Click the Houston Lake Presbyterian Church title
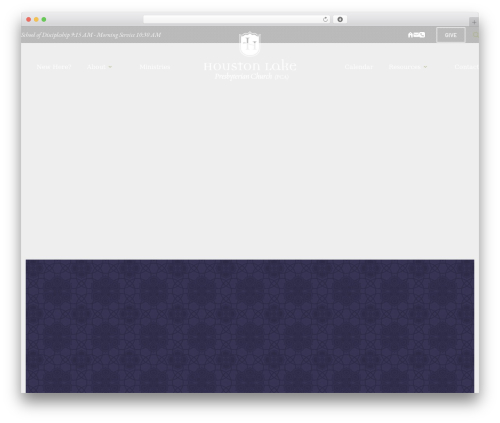The height and width of the screenshot is (423, 500). click(x=250, y=71)
